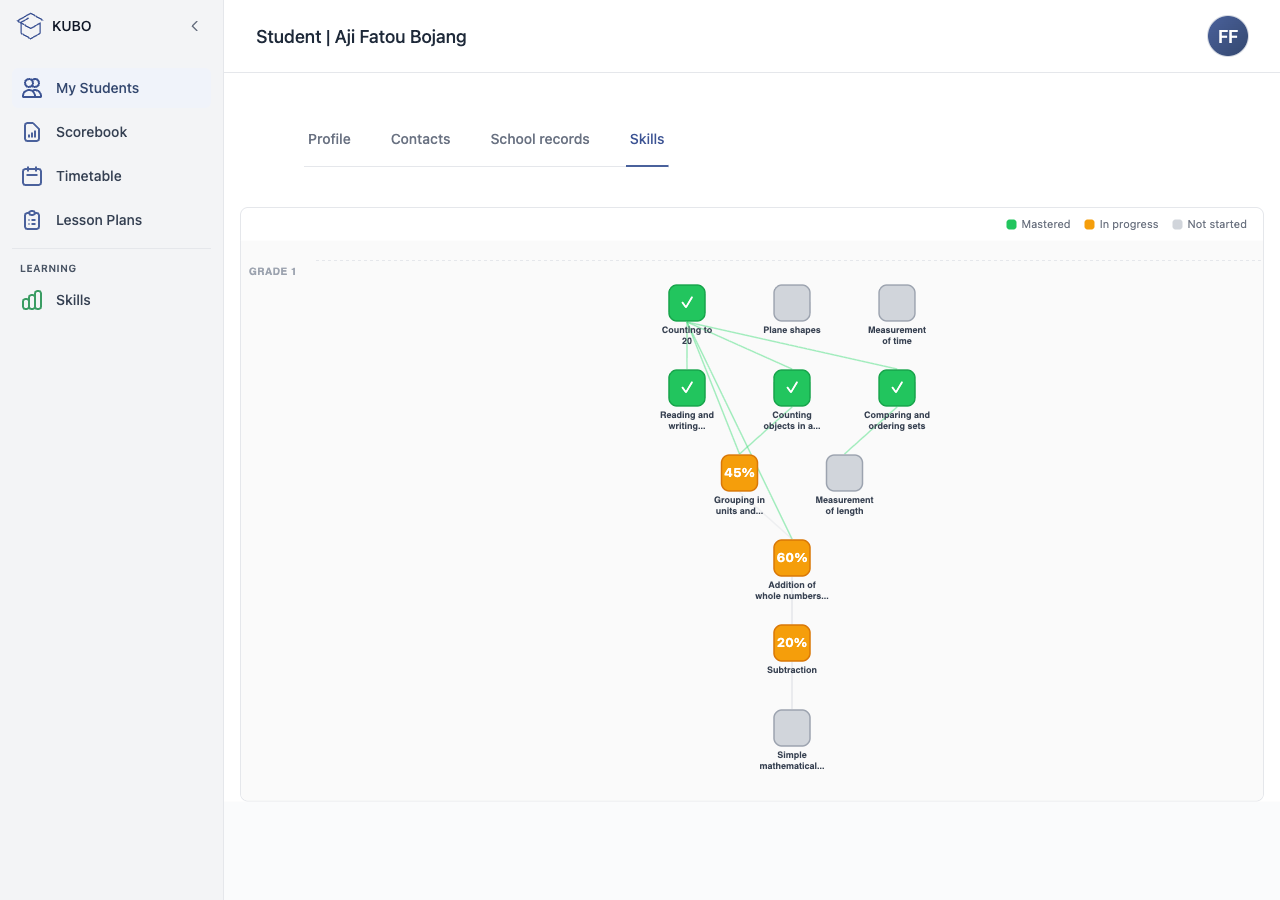Go to Timetable in the sidebar
This screenshot has width=1280, height=900.
click(x=112, y=176)
